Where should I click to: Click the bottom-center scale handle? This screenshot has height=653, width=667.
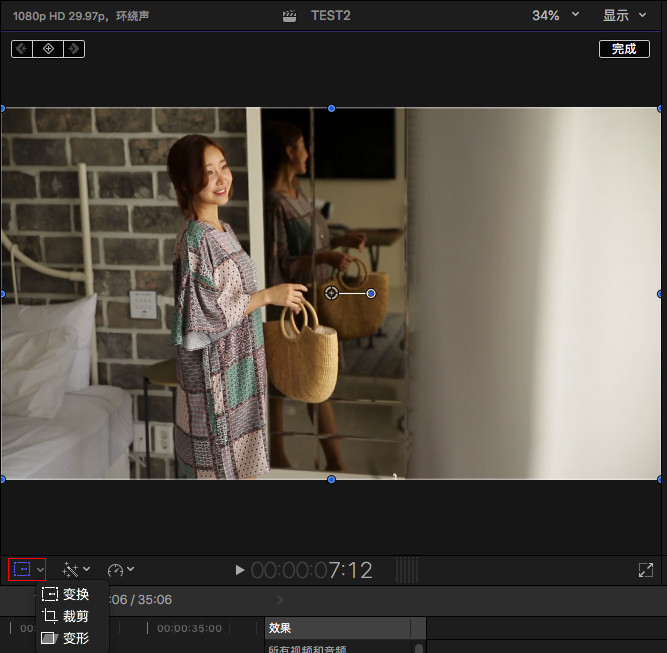[x=331, y=479]
